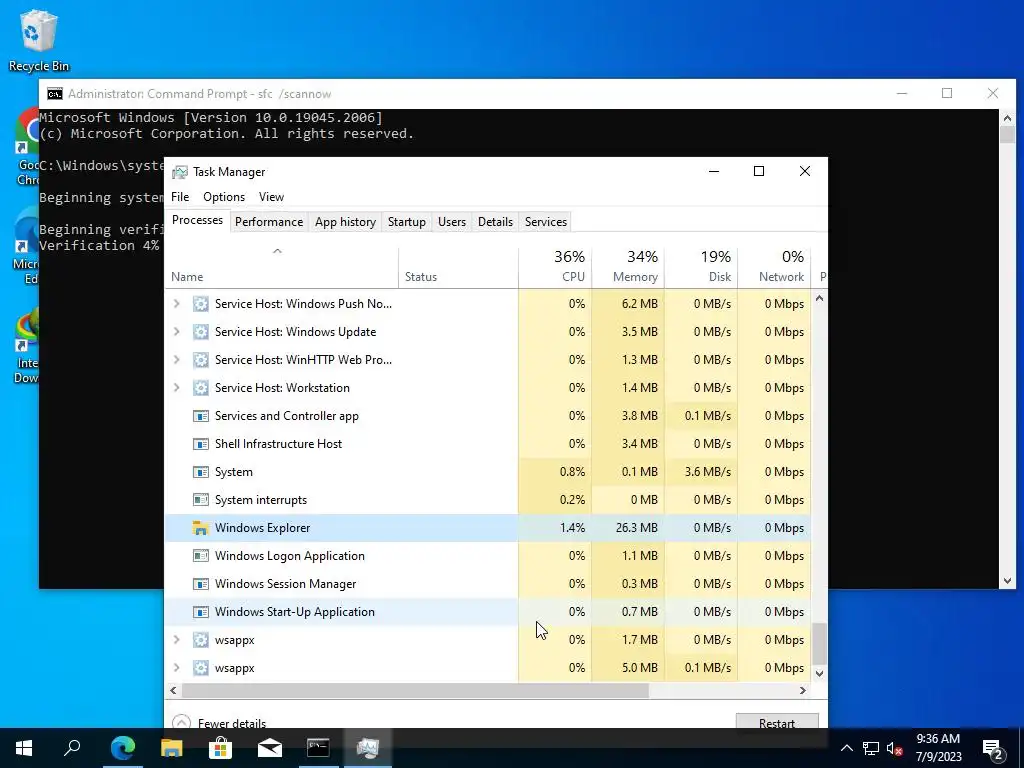Image resolution: width=1024 pixels, height=768 pixels.
Task: Click the System process icon
Action: (200, 472)
